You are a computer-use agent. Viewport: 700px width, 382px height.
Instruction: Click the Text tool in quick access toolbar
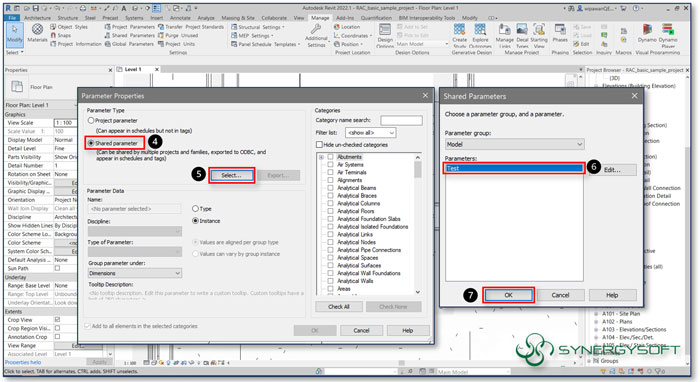tap(124, 8)
